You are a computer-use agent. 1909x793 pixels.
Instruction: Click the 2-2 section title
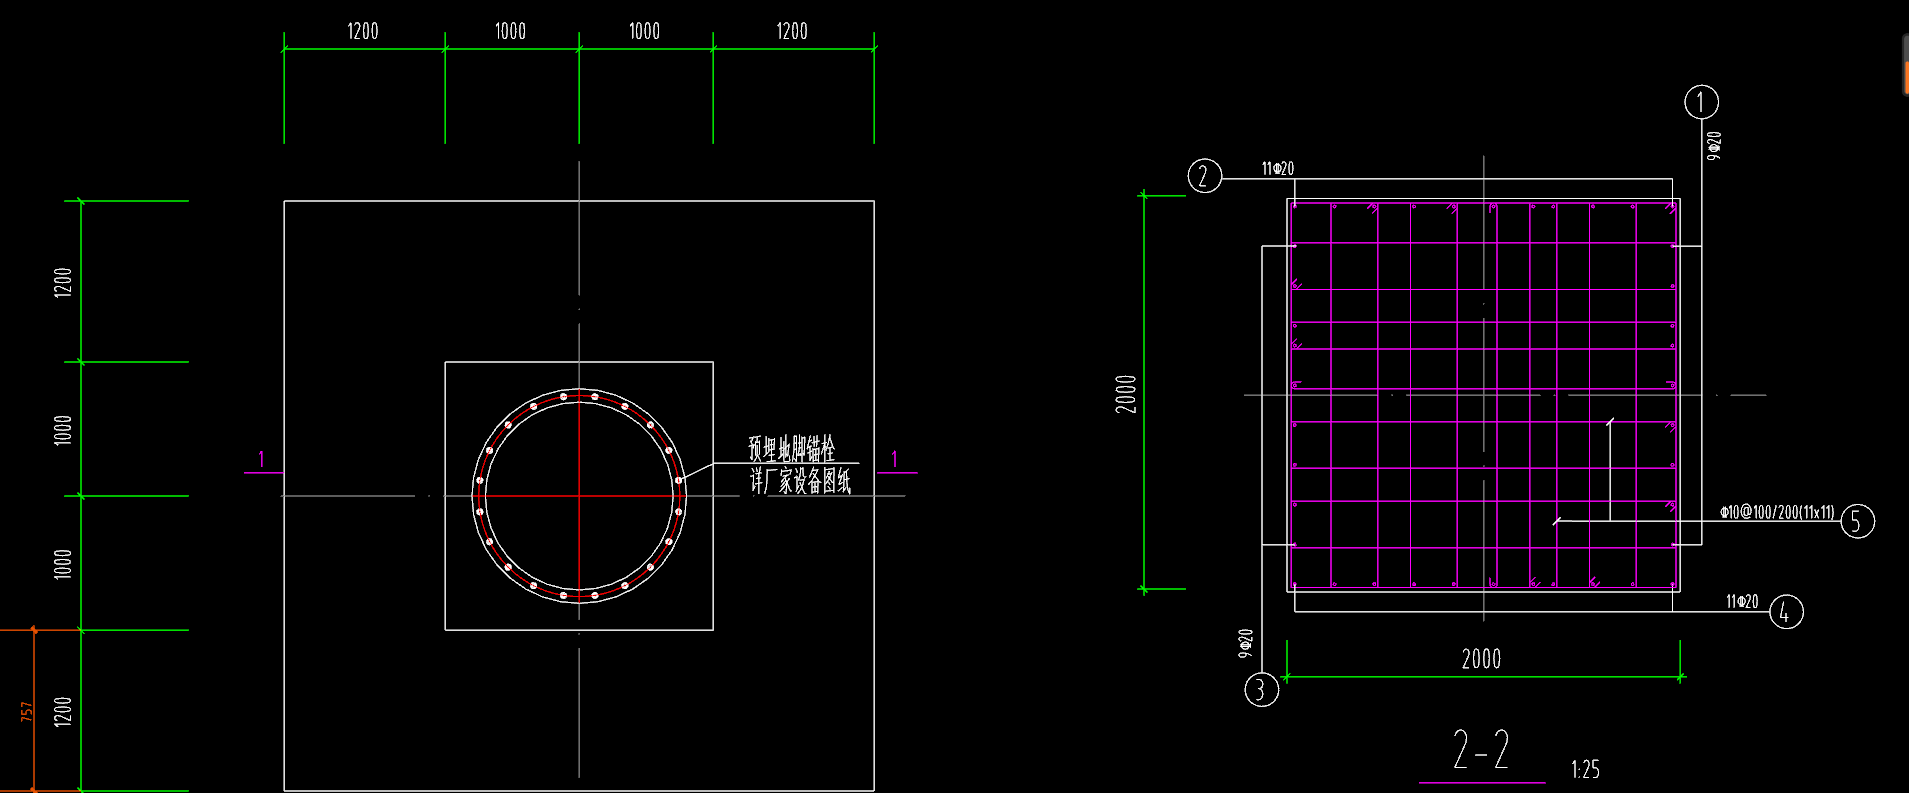coord(1481,750)
